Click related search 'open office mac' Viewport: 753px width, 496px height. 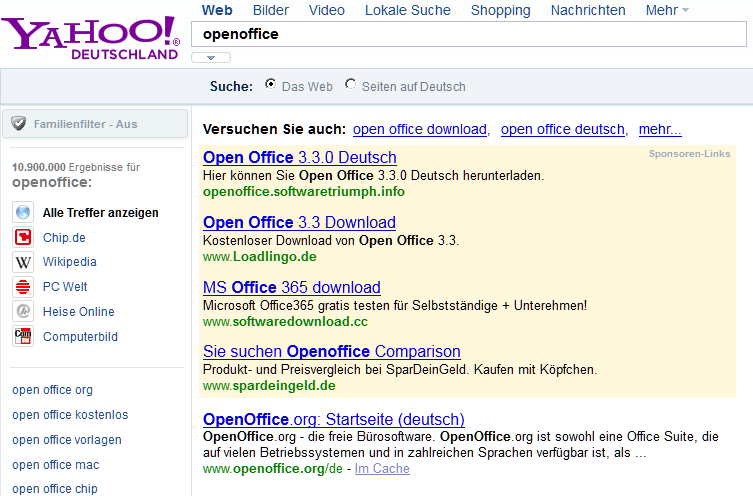tap(56, 465)
